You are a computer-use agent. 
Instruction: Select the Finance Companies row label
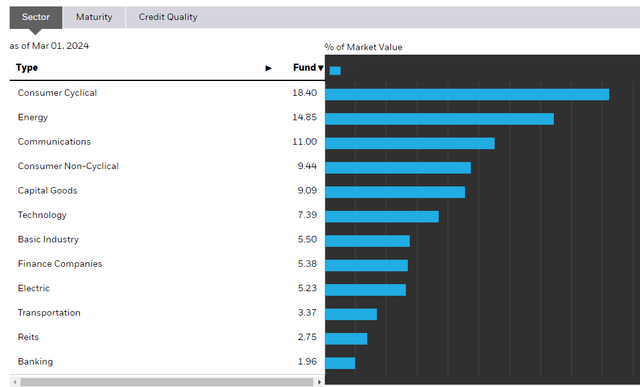click(x=60, y=264)
